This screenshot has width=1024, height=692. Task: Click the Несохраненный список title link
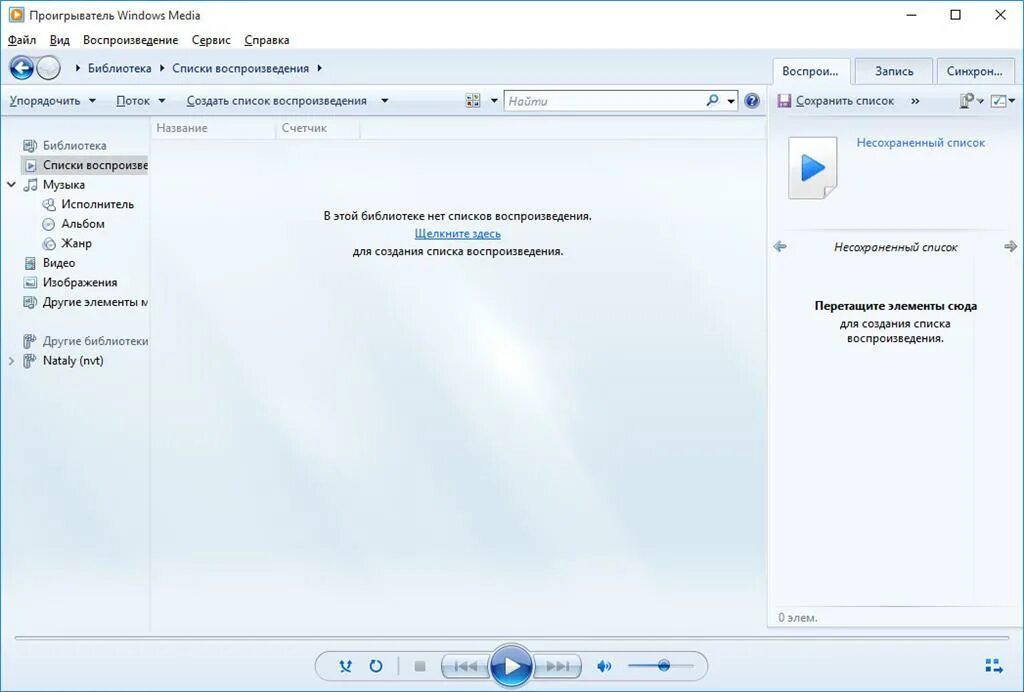(920, 142)
